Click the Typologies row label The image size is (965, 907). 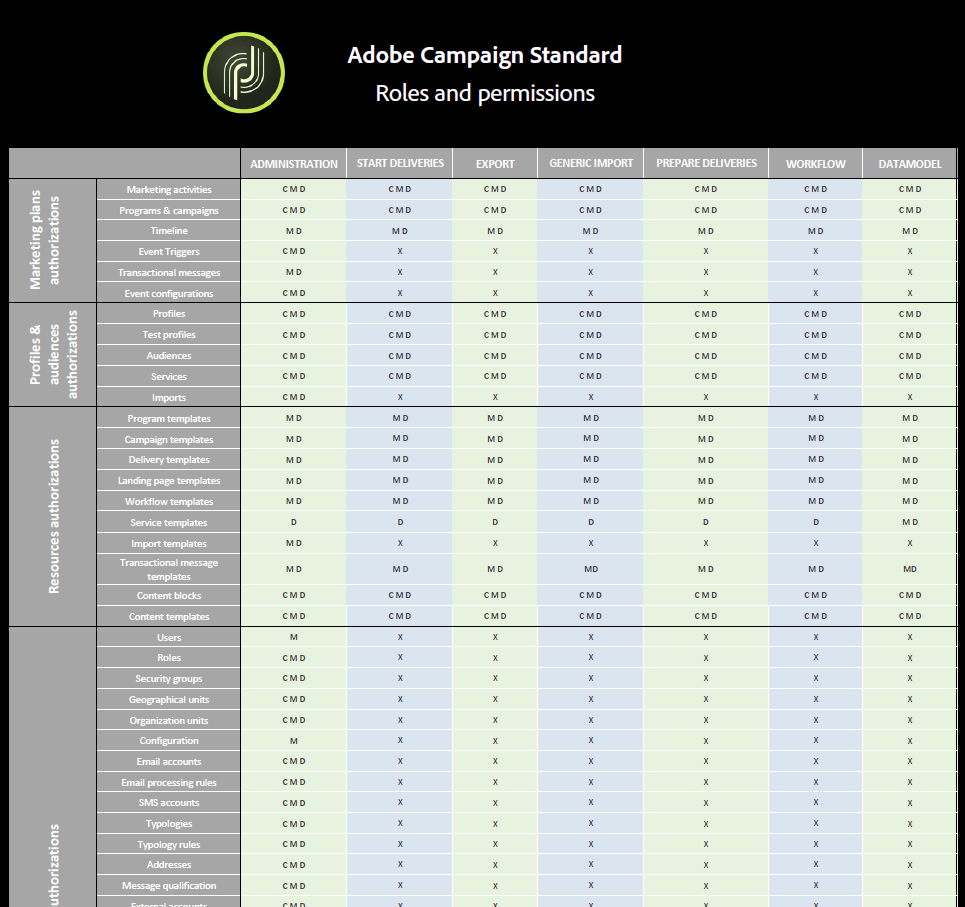tap(169, 824)
